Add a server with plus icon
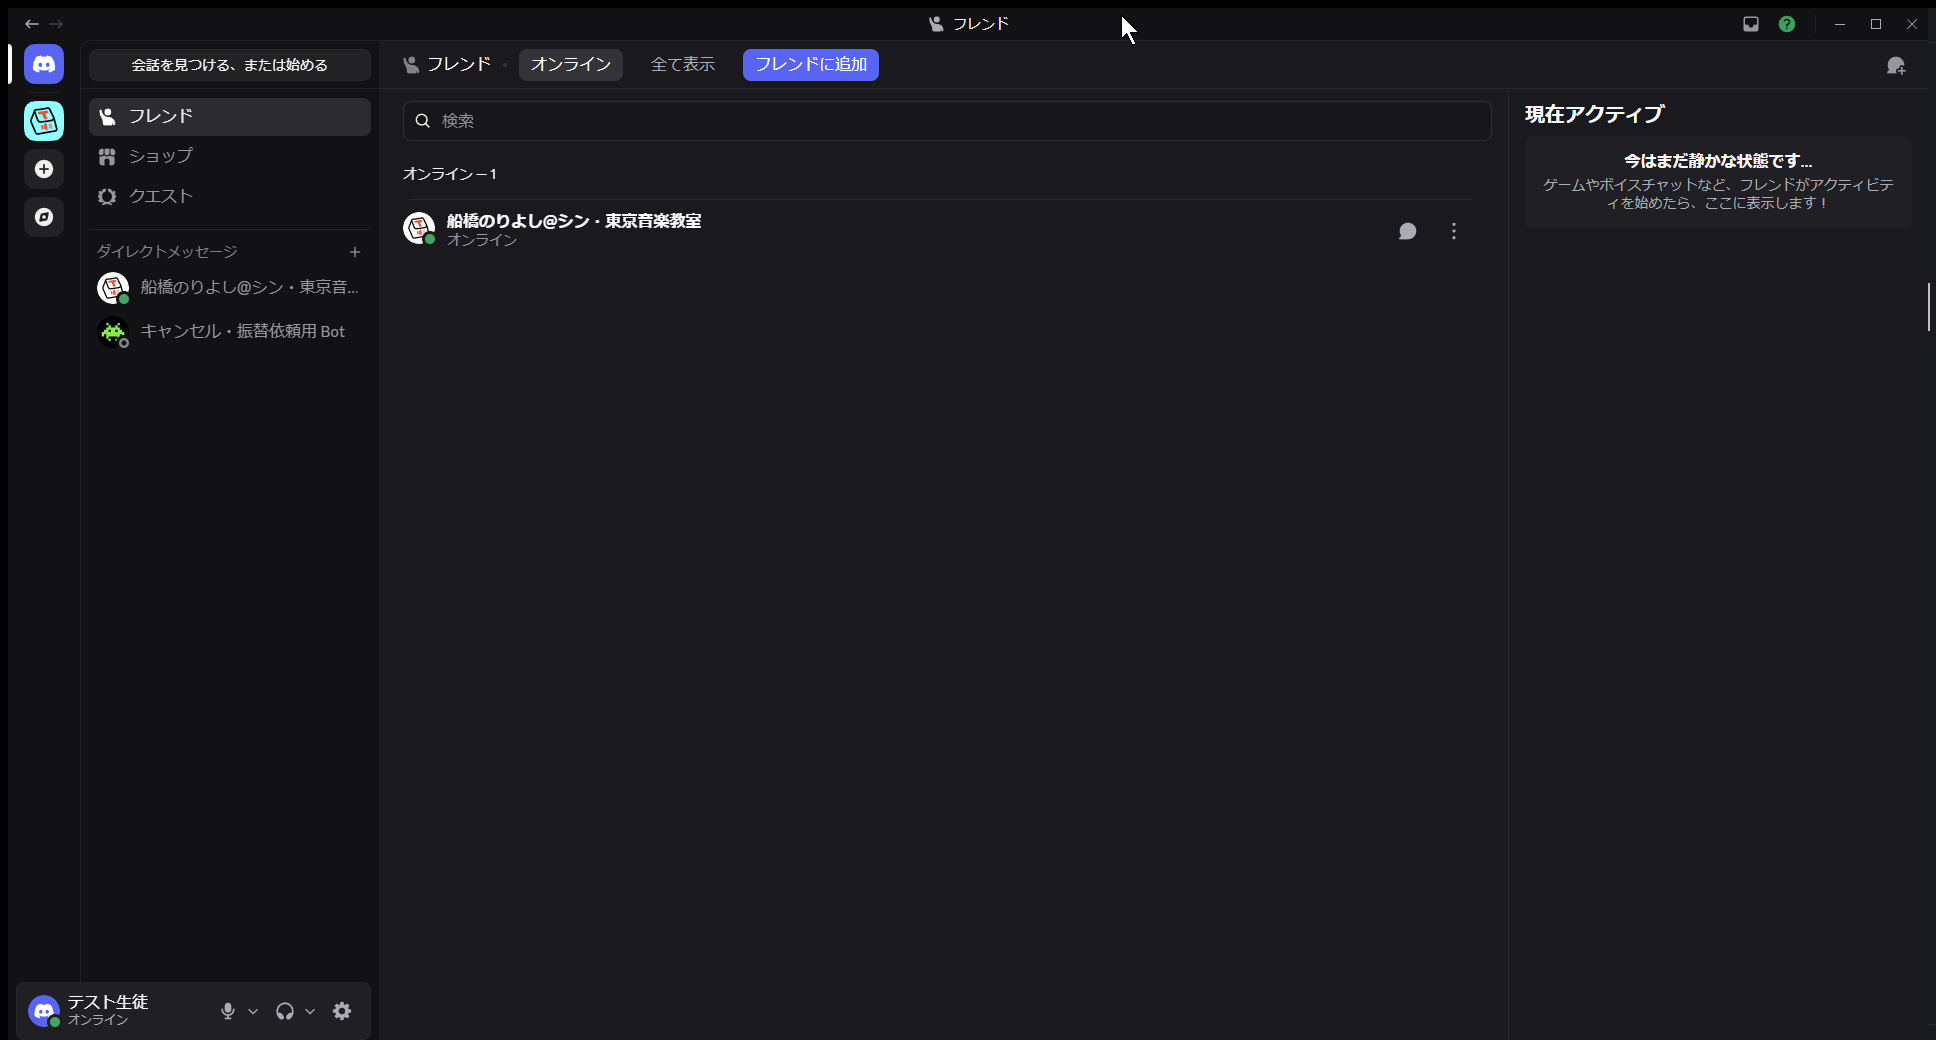This screenshot has width=1936, height=1040. tap(44, 169)
